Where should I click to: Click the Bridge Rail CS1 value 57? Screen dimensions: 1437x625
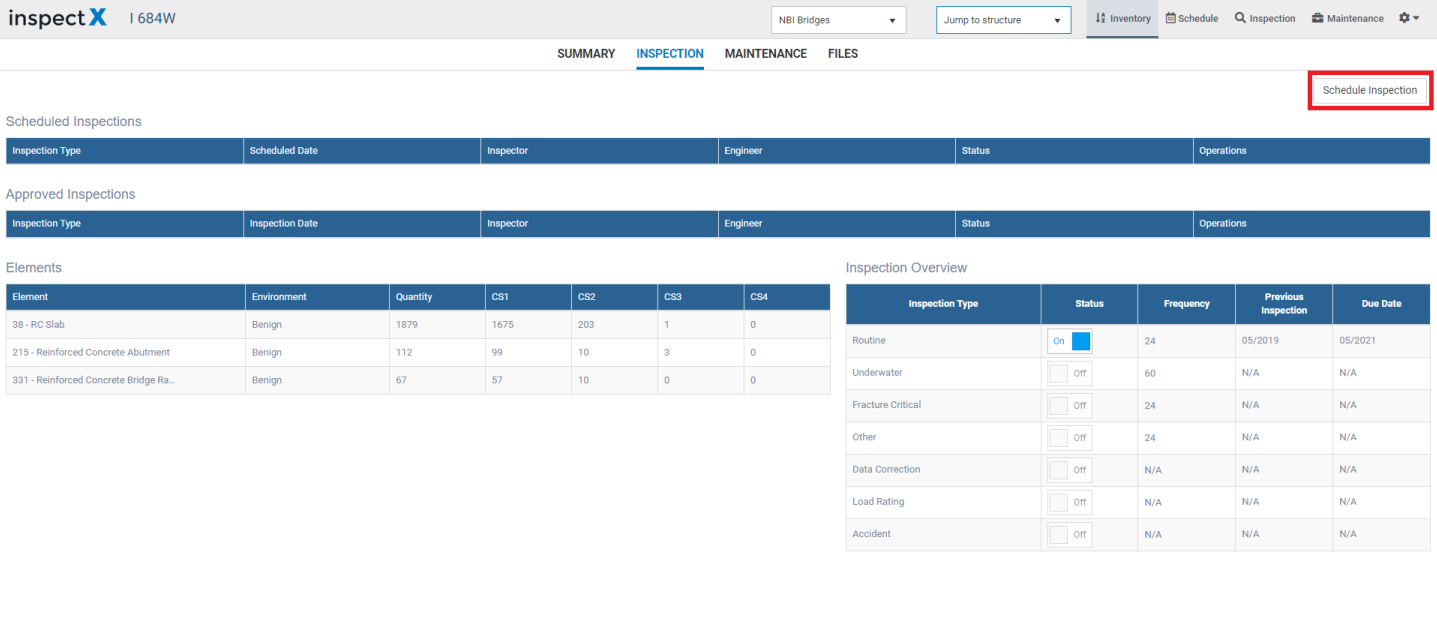pos(498,380)
